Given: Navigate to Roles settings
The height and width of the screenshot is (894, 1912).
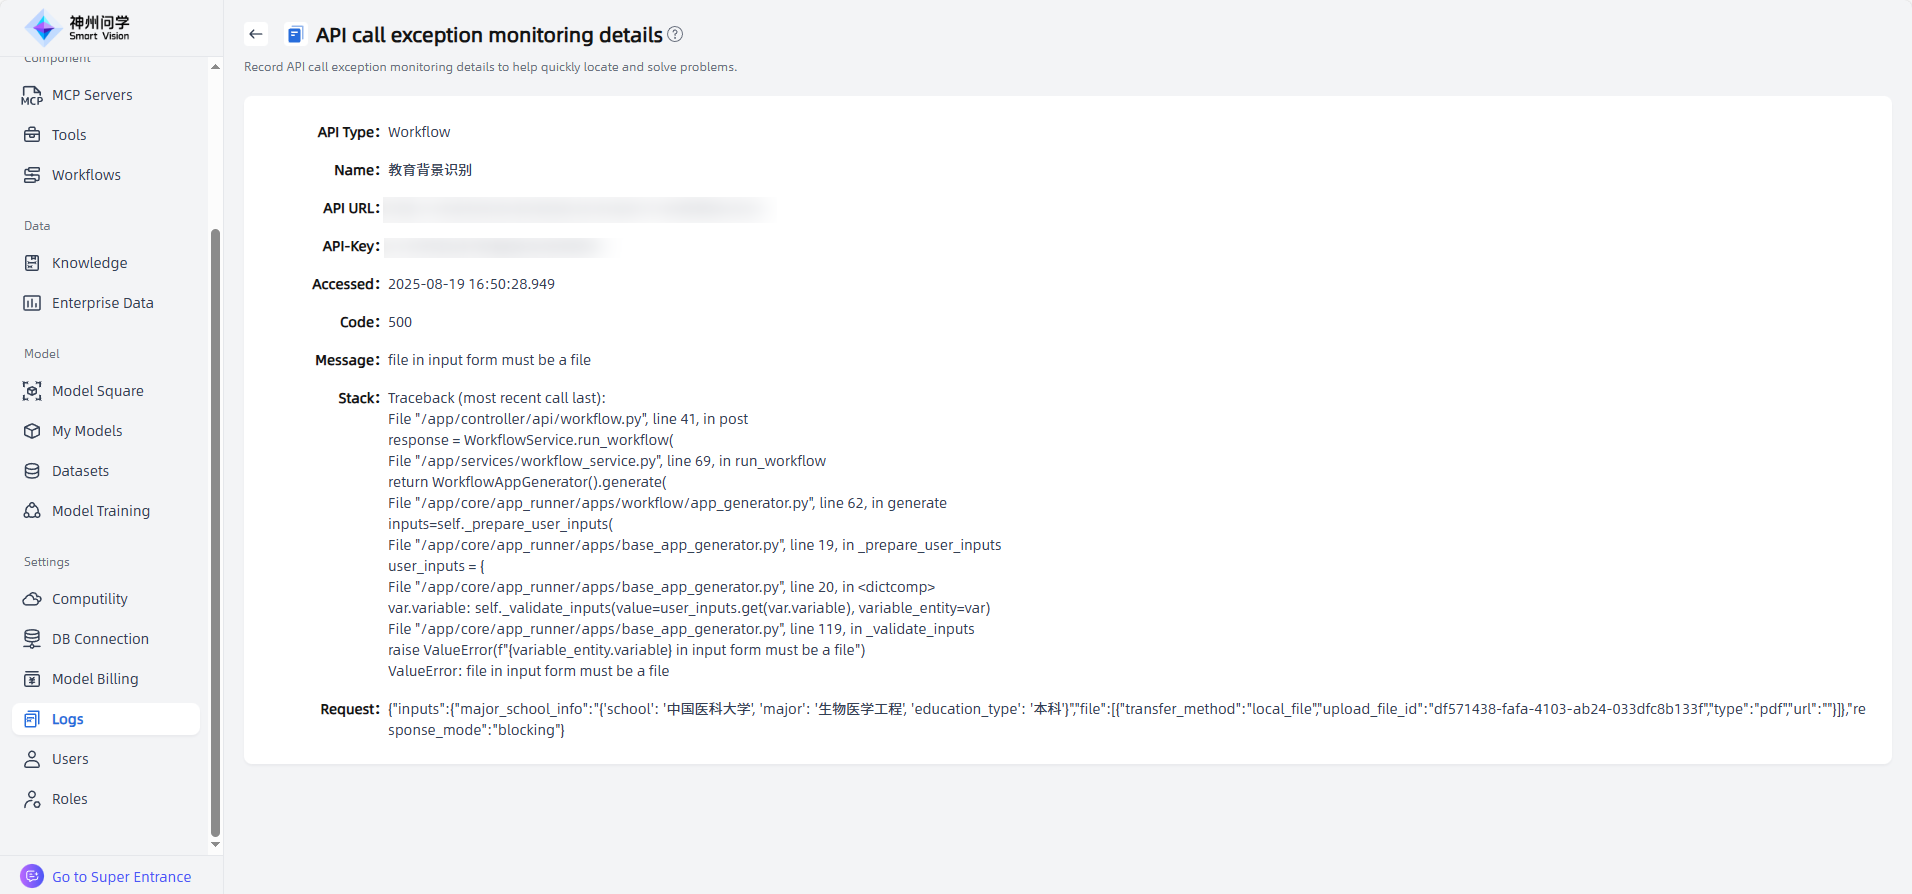Looking at the screenshot, I should pos(70,799).
